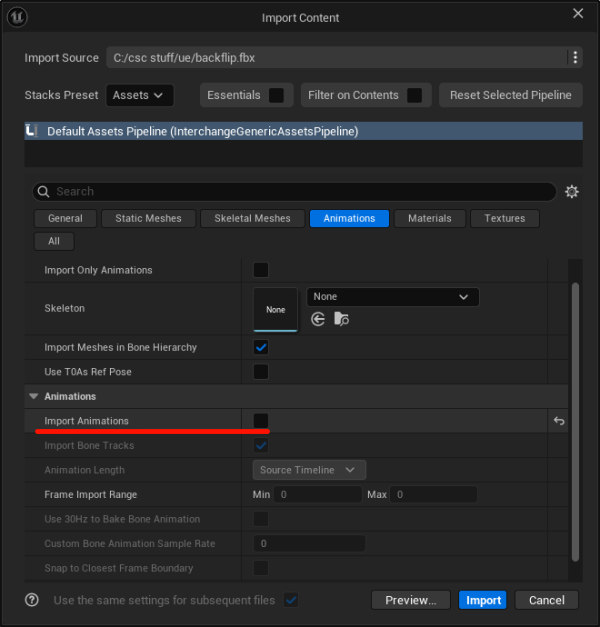This screenshot has width=600, height=627.
Task: Open the three-dot menu beside import source
Action: (575, 58)
